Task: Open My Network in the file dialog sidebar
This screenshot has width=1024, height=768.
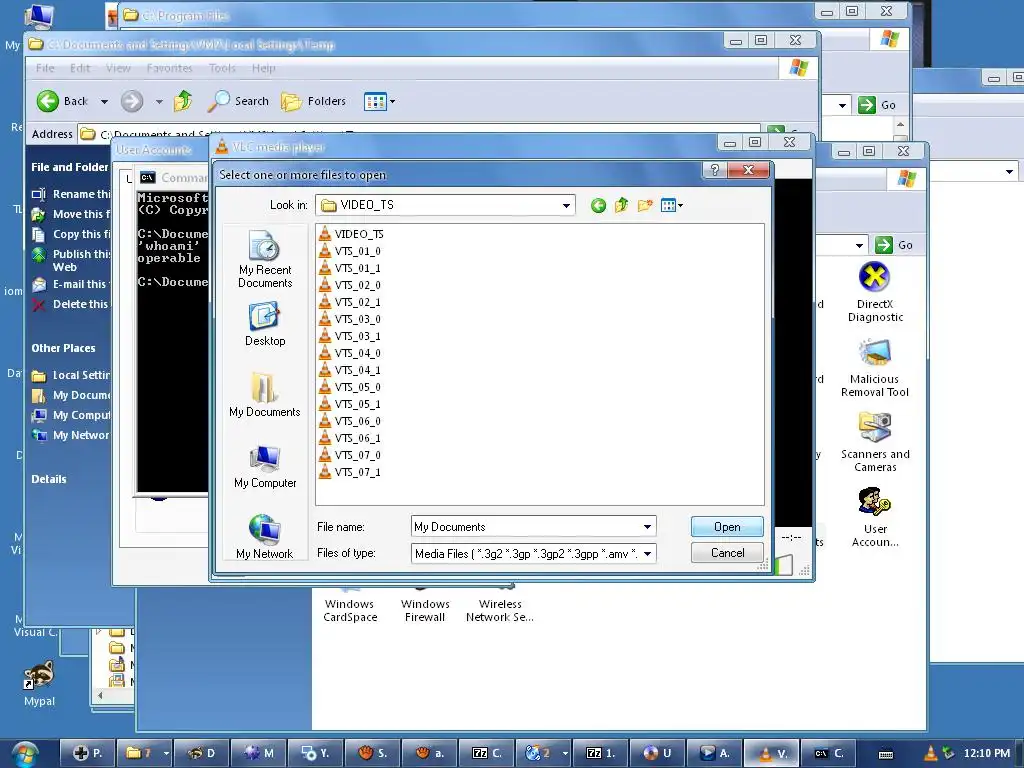Action: tap(264, 537)
